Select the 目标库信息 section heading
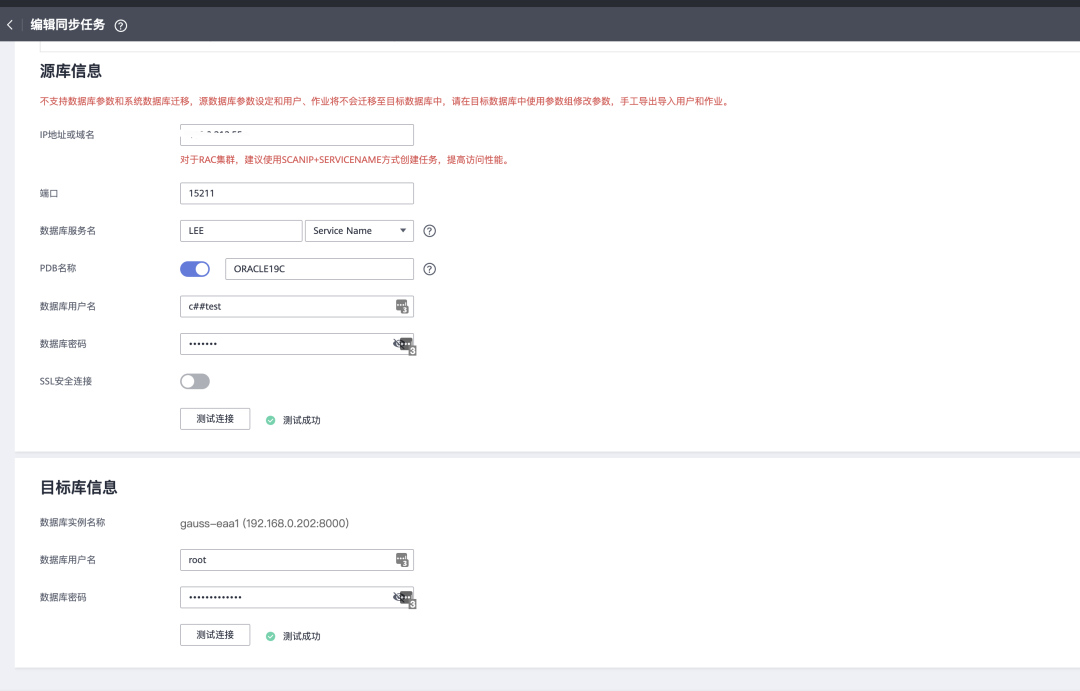The image size is (1080, 691). (79, 488)
